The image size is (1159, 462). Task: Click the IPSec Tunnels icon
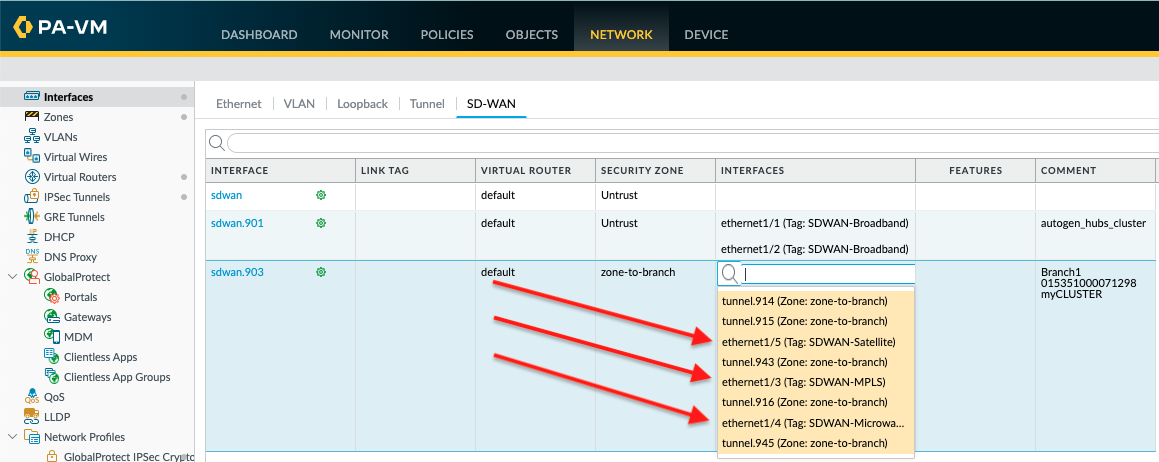(x=32, y=197)
